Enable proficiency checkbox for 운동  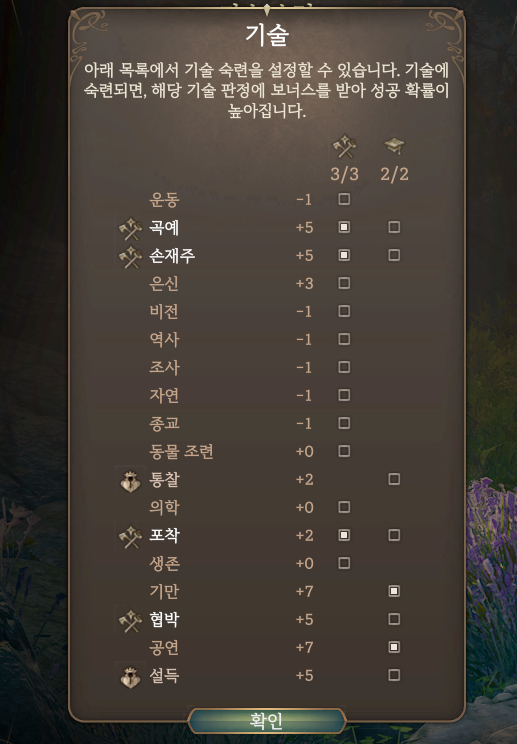coord(344,199)
